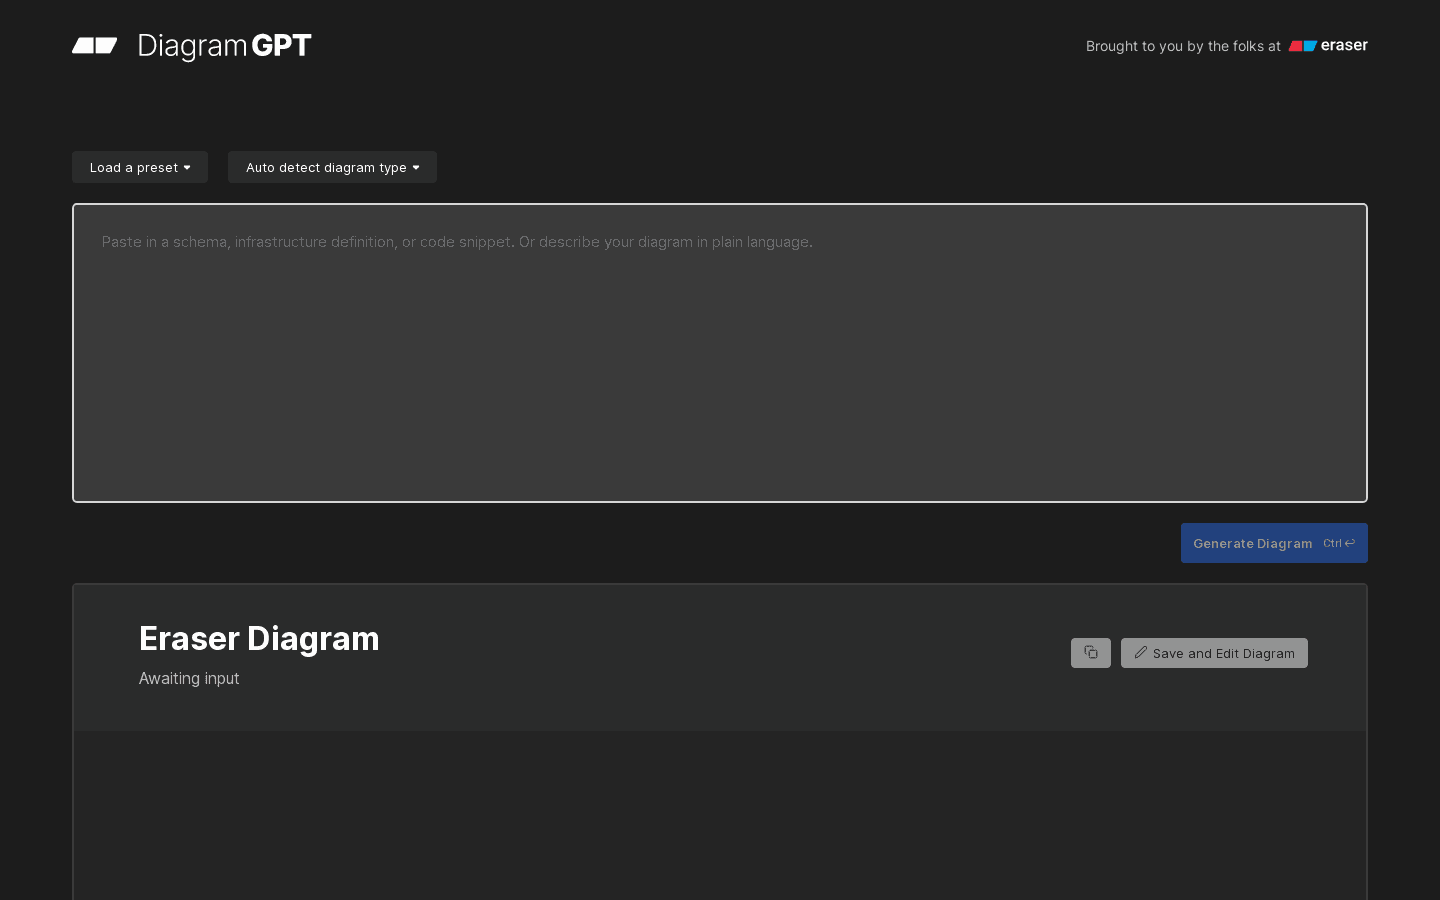Viewport: 1440px width, 900px height.
Task: Expand the chevron on Load a preset
Action: click(x=188, y=167)
